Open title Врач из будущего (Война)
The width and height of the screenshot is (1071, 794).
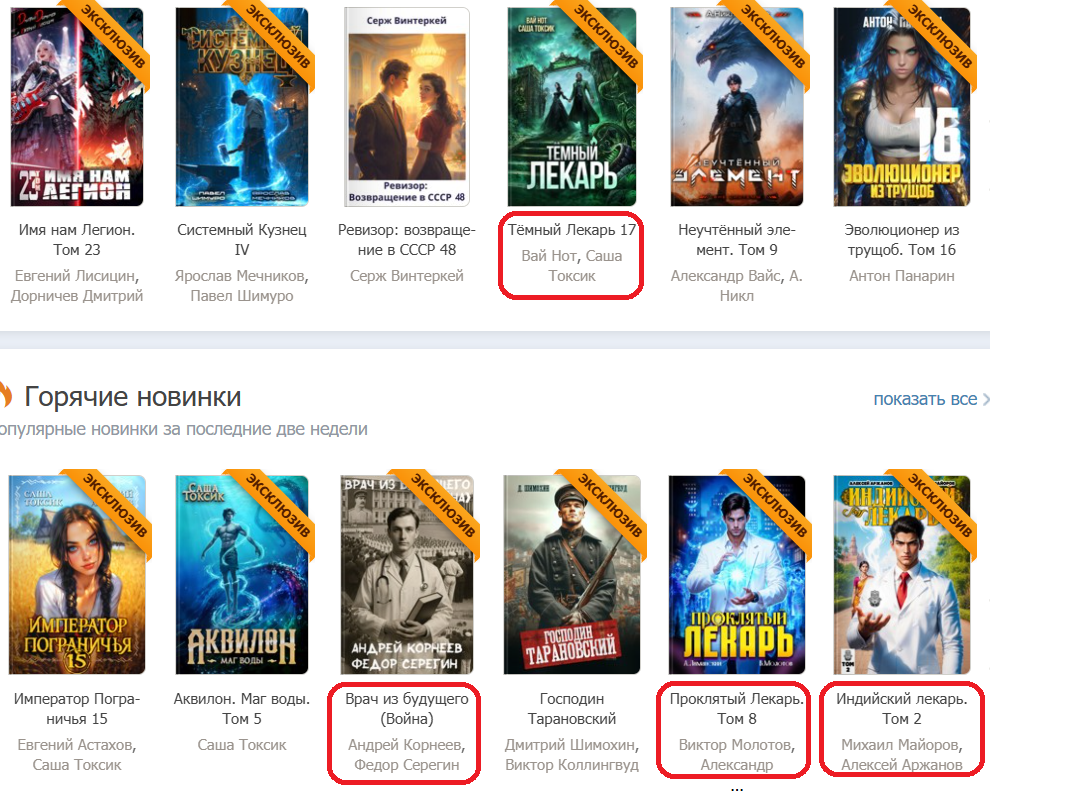406,709
